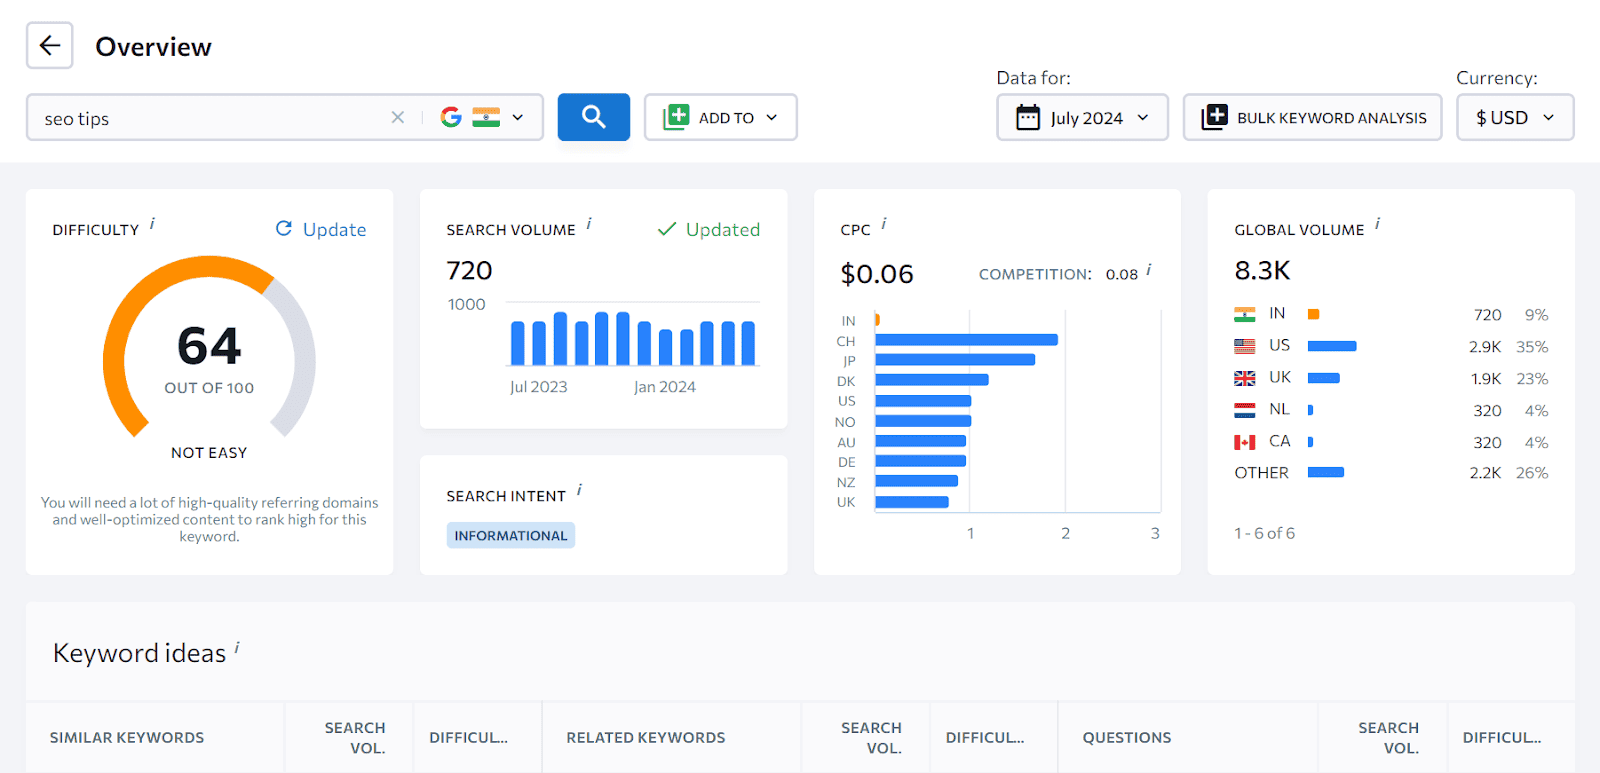Click the INFORMATIONAL intent tag
Viewport: 1600px width, 773px height.
(x=510, y=536)
